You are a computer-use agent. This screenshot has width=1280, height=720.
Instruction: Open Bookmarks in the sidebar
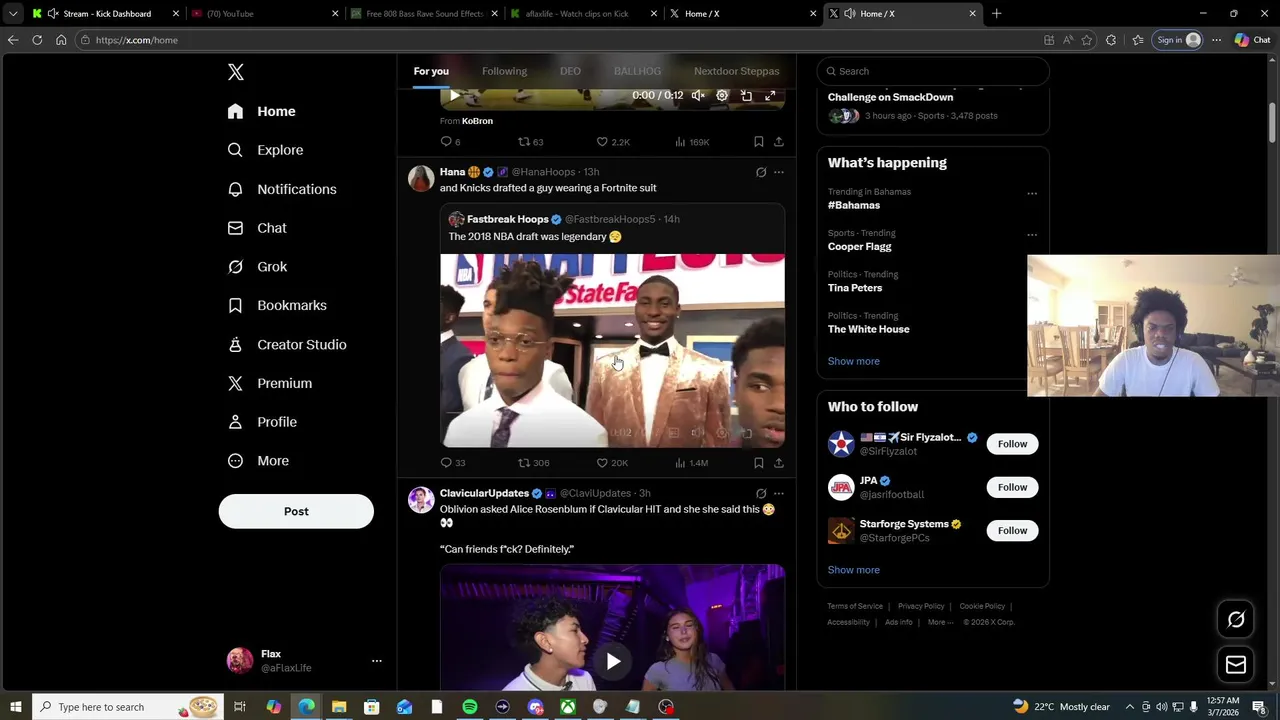277,305
